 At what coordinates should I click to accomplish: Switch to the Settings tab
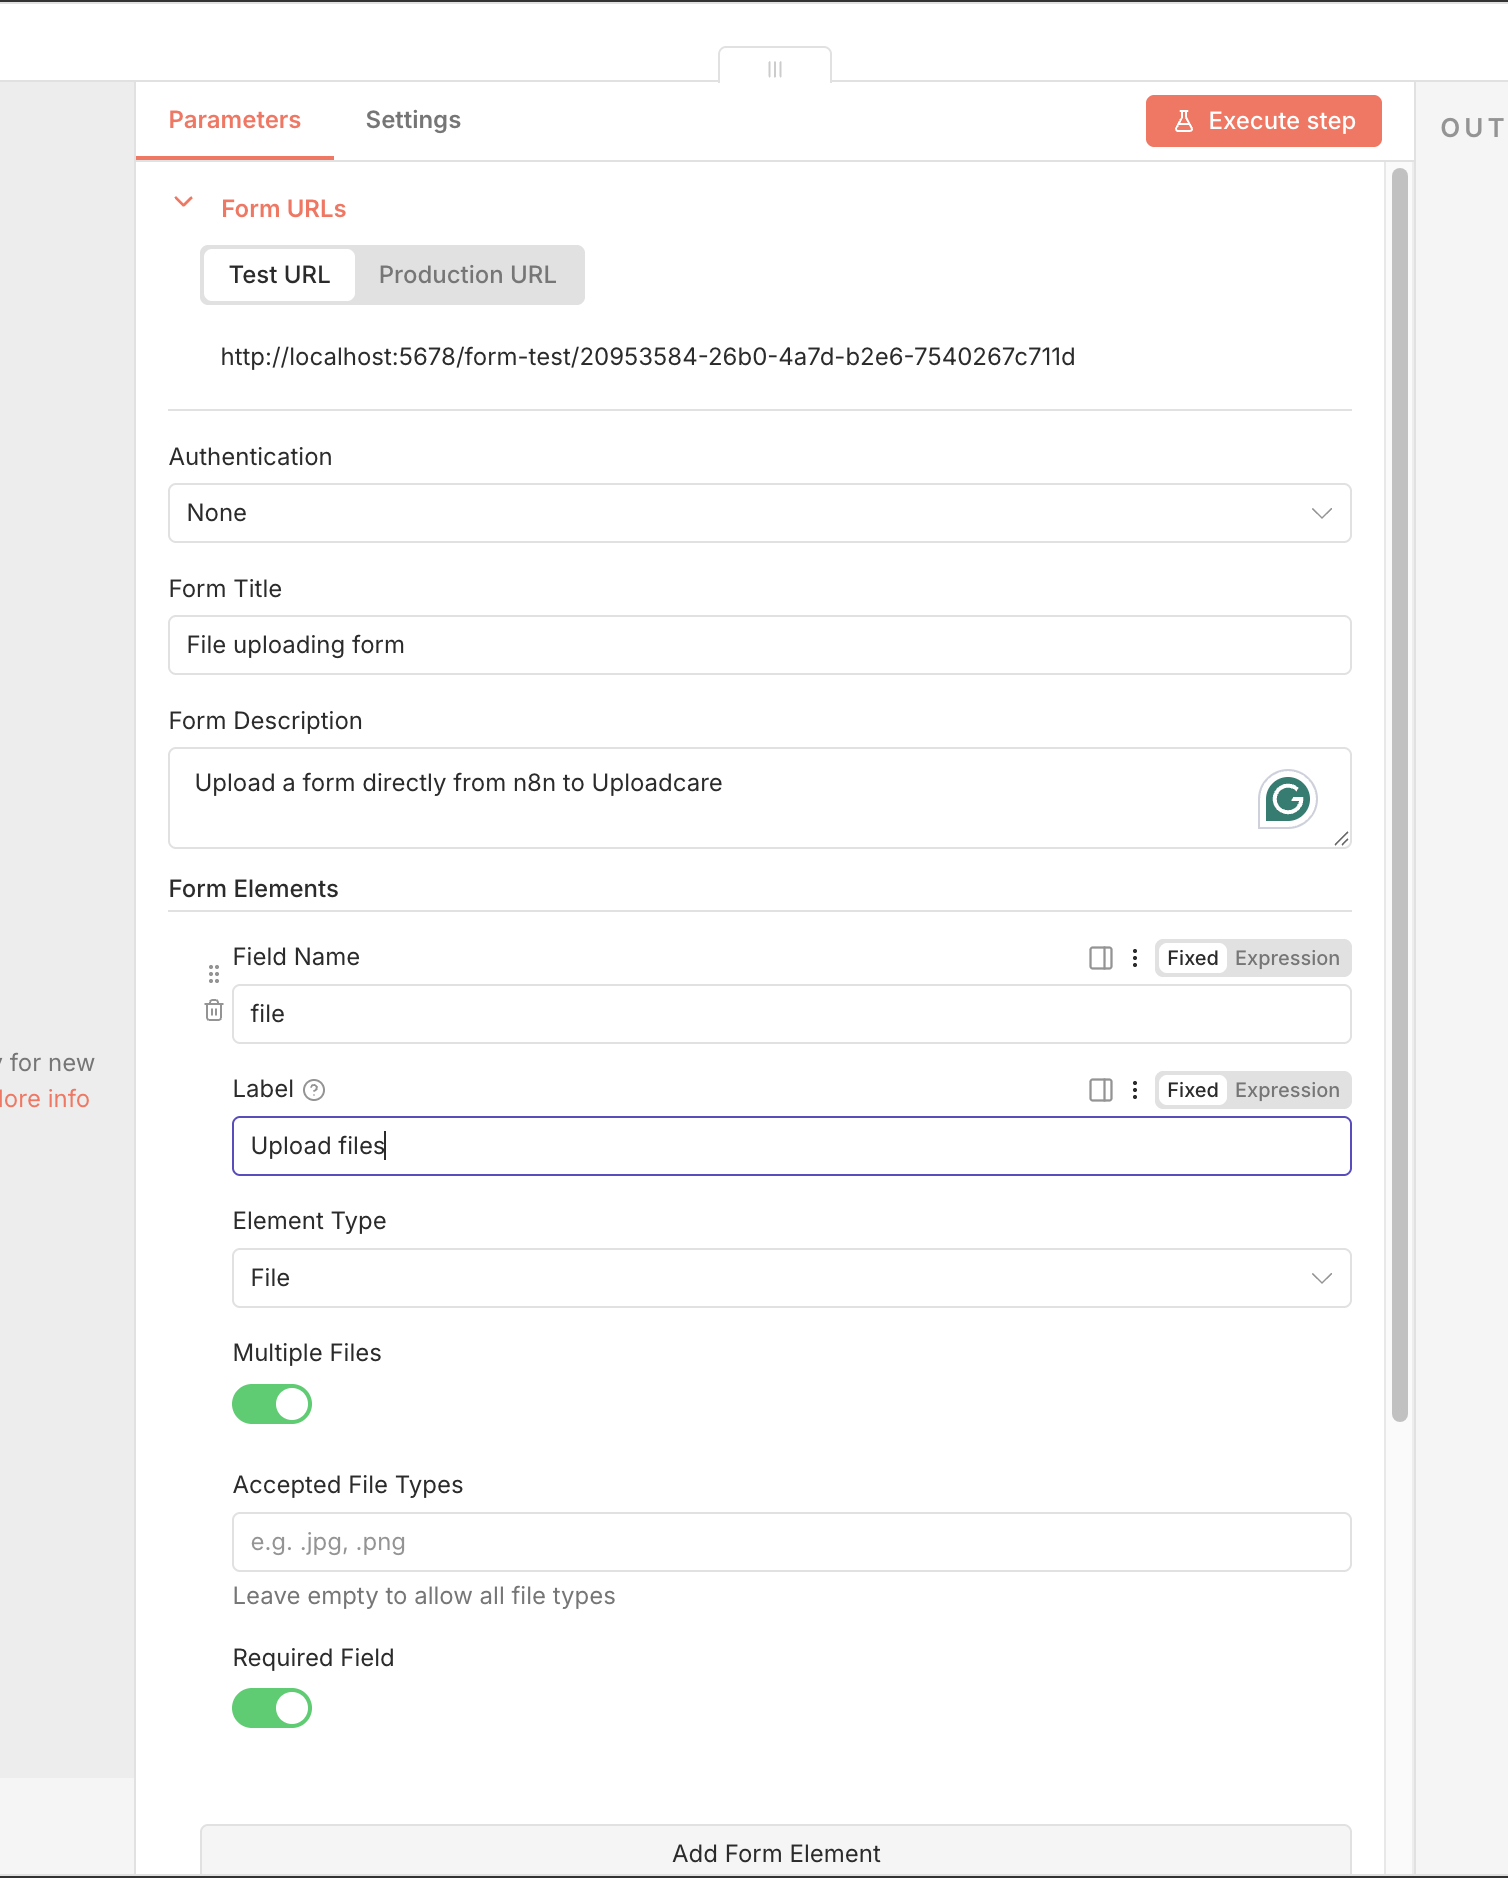point(413,120)
